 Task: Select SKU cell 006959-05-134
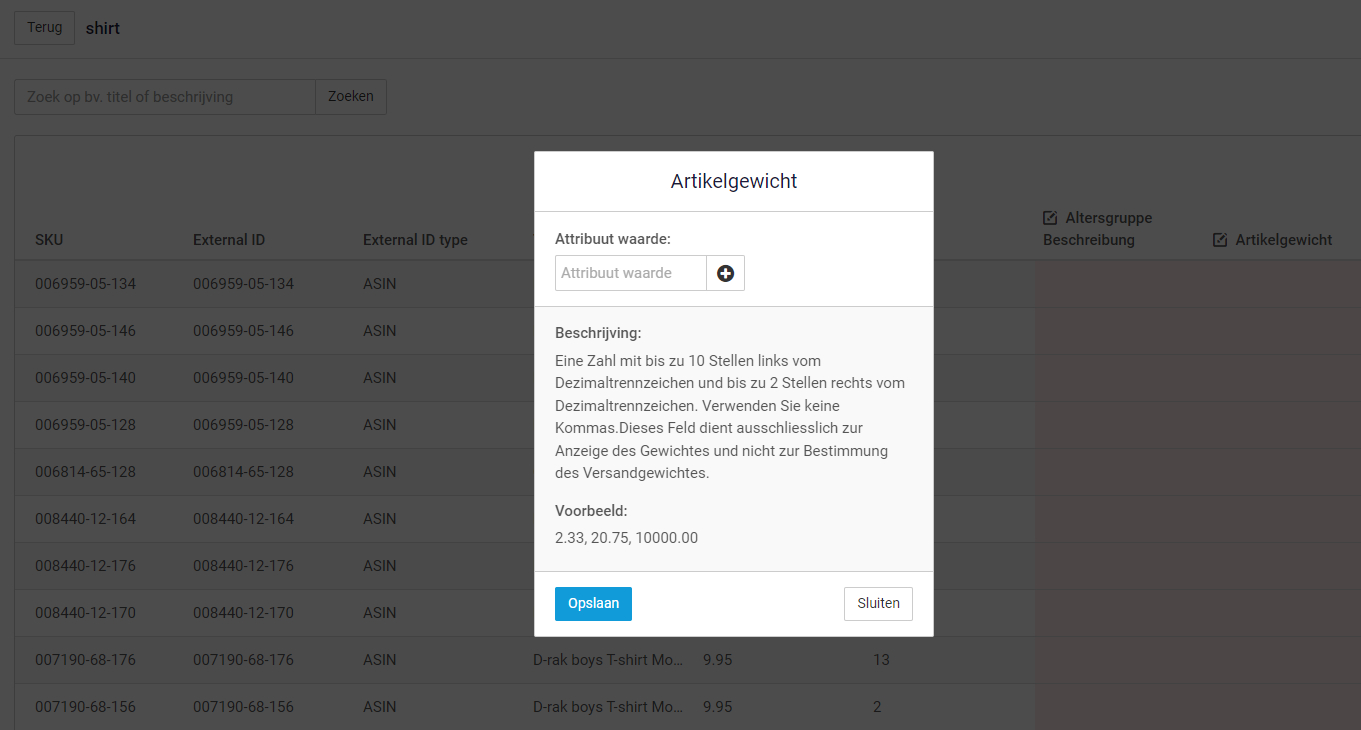pos(85,284)
